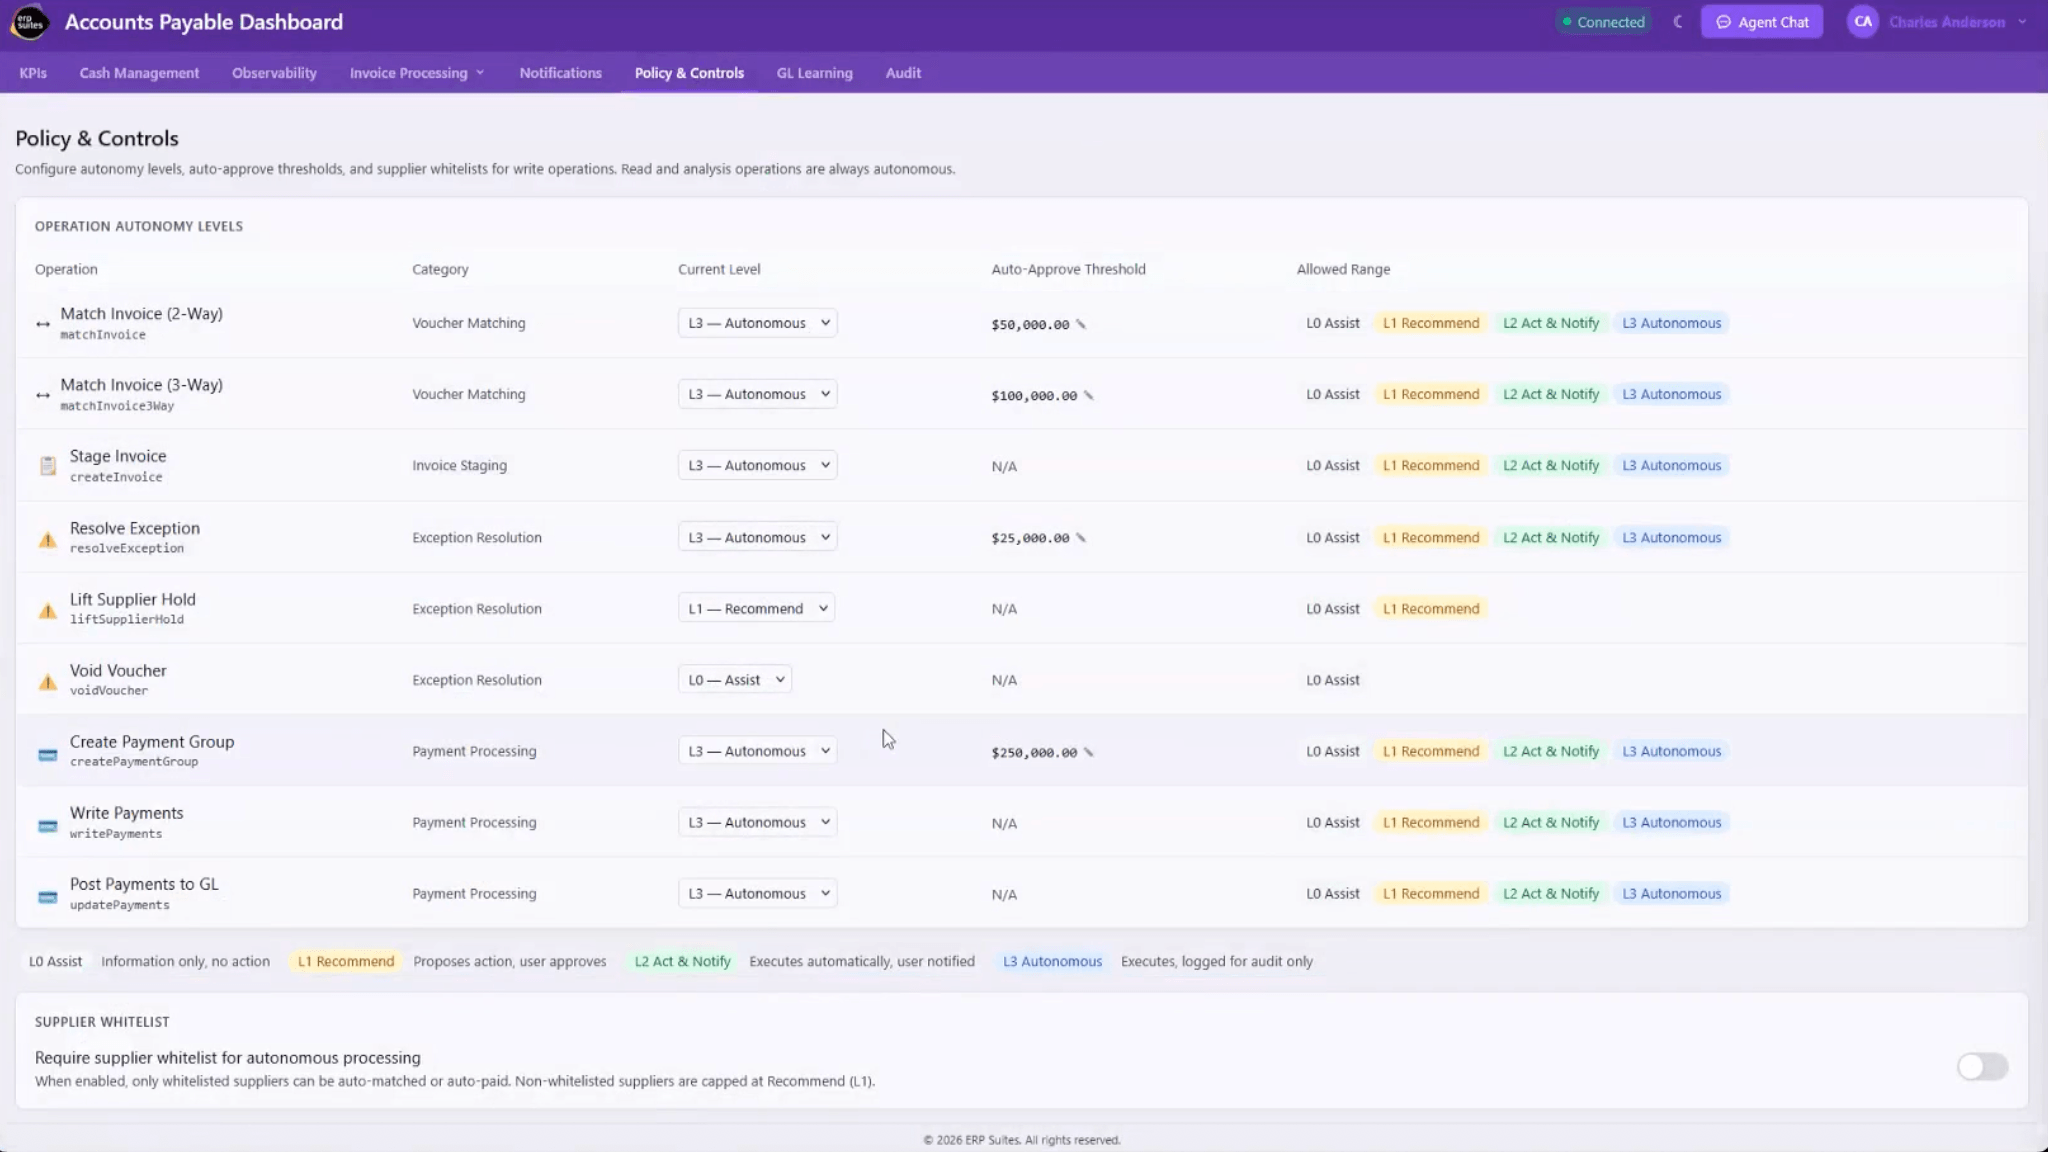The width and height of the screenshot is (2048, 1152).
Task: Click the Voucher Matching category for 2-Way match
Action: coord(468,323)
